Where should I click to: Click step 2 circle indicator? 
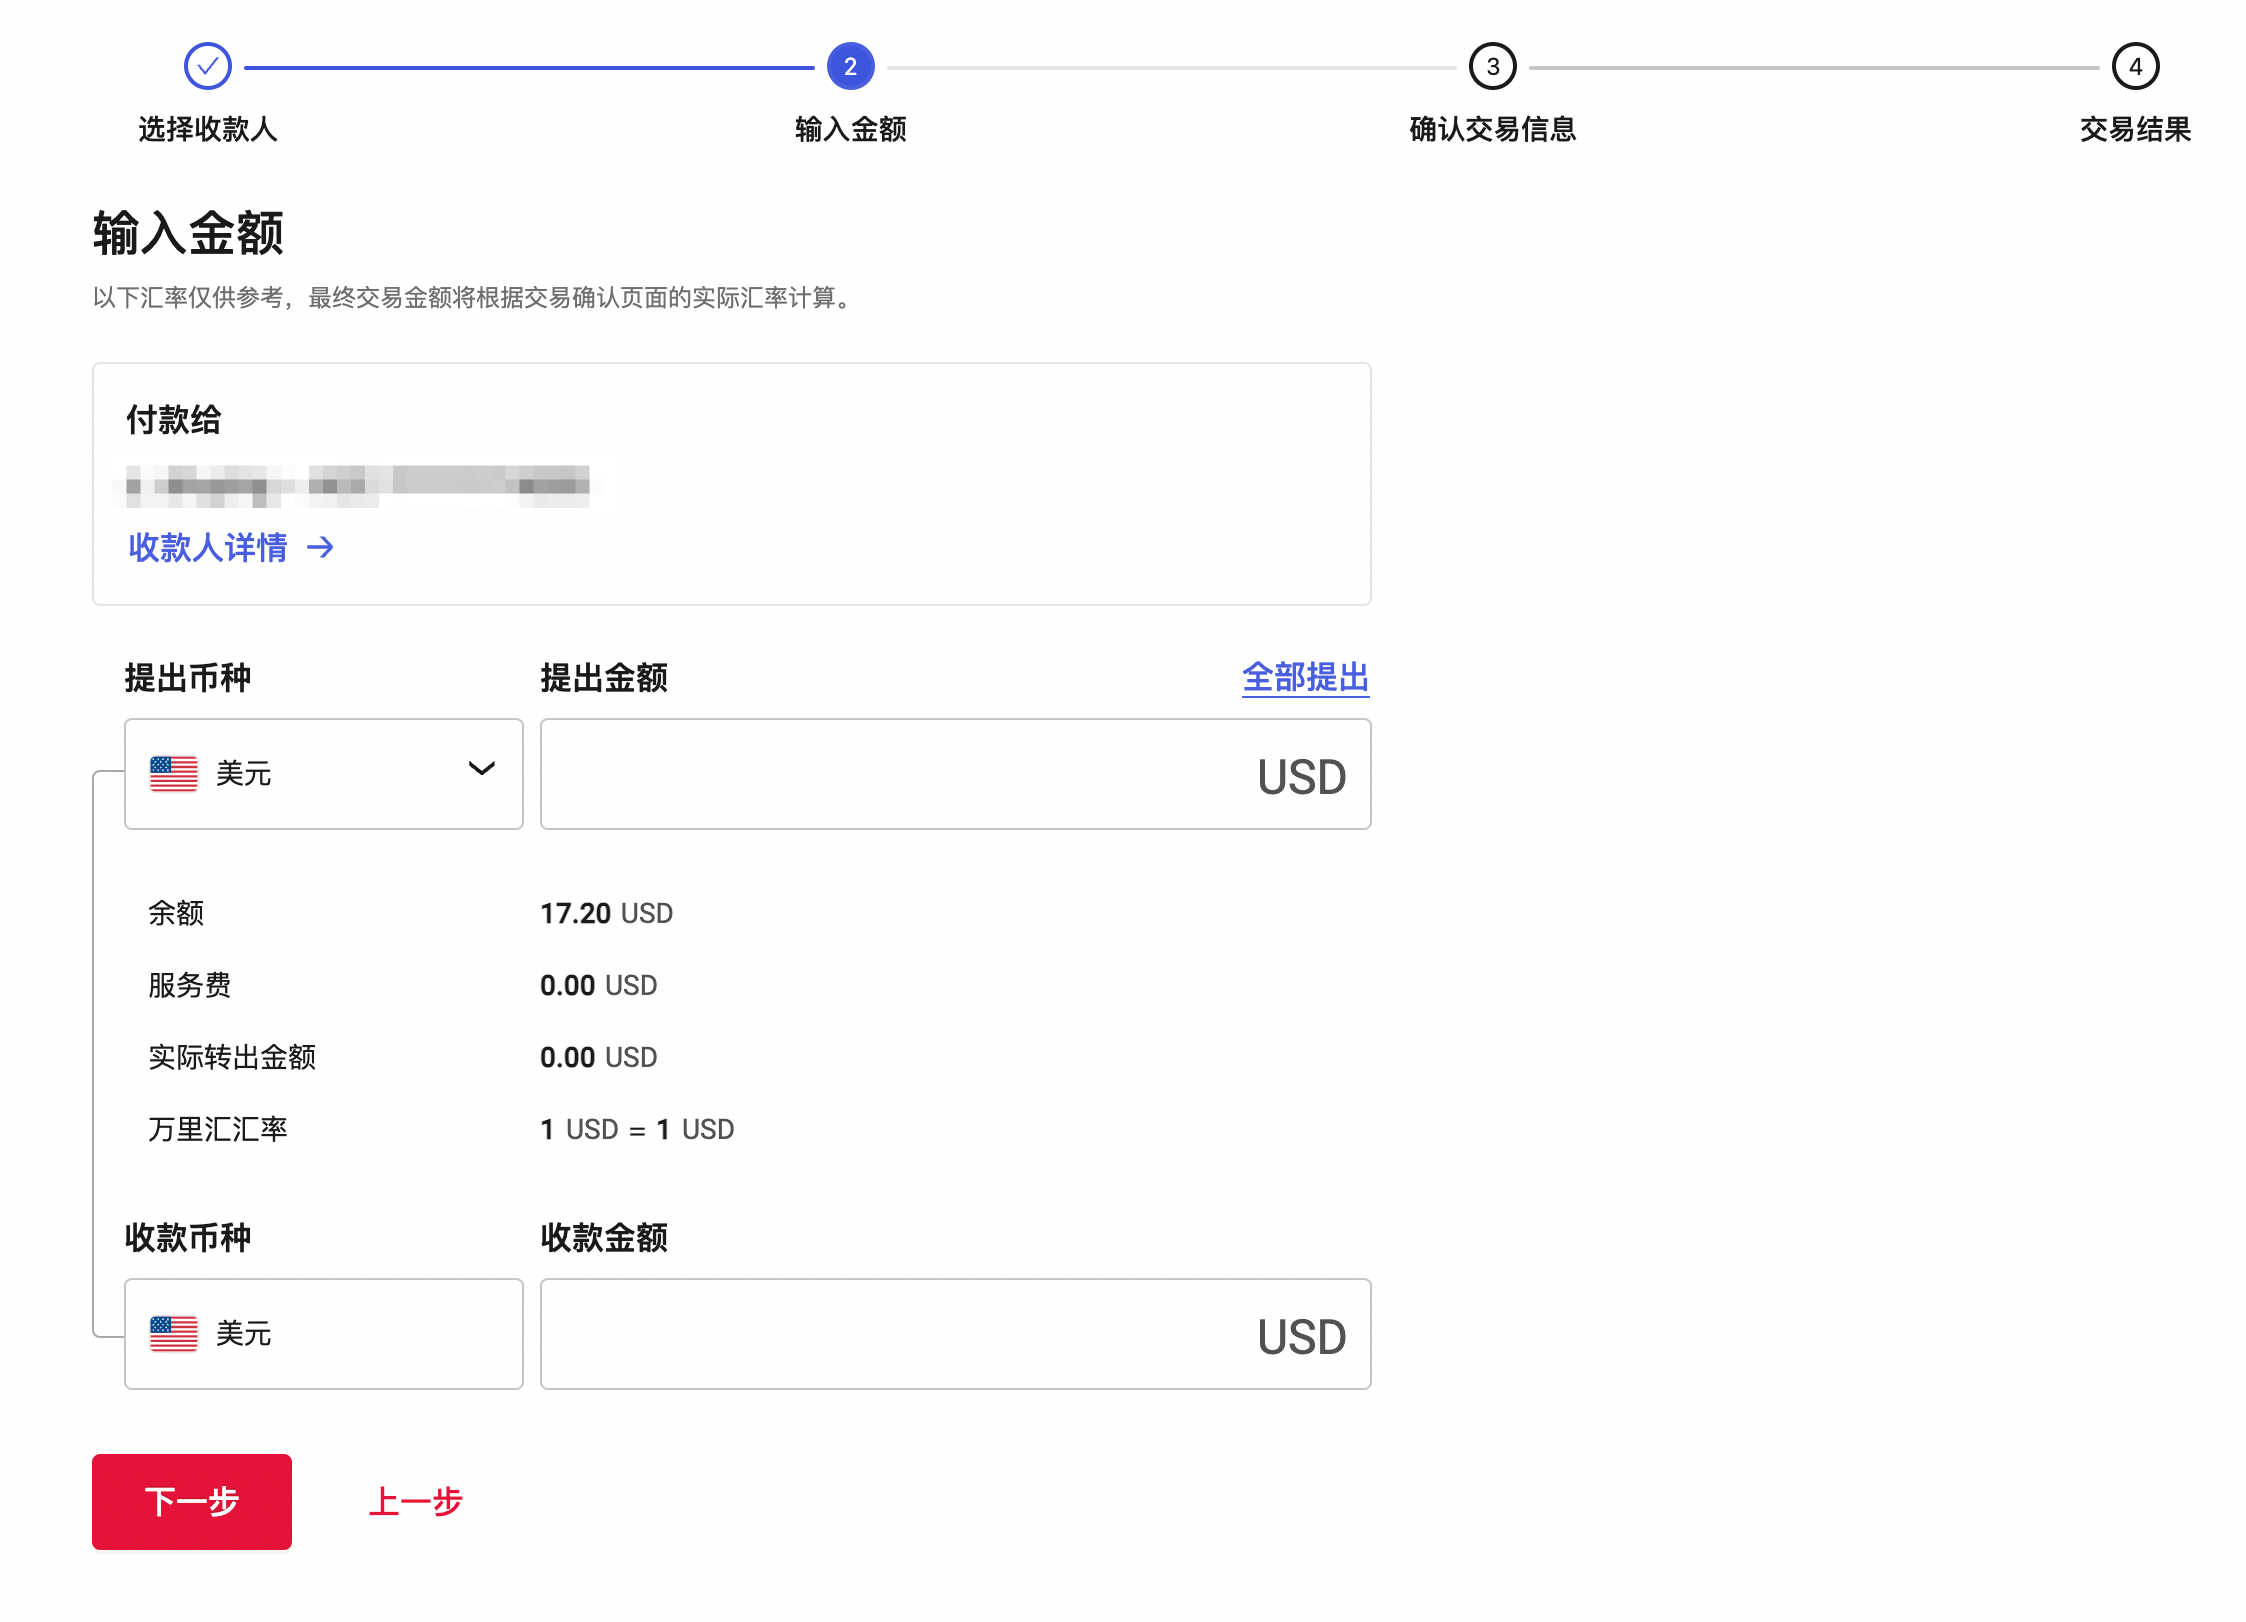coord(850,67)
